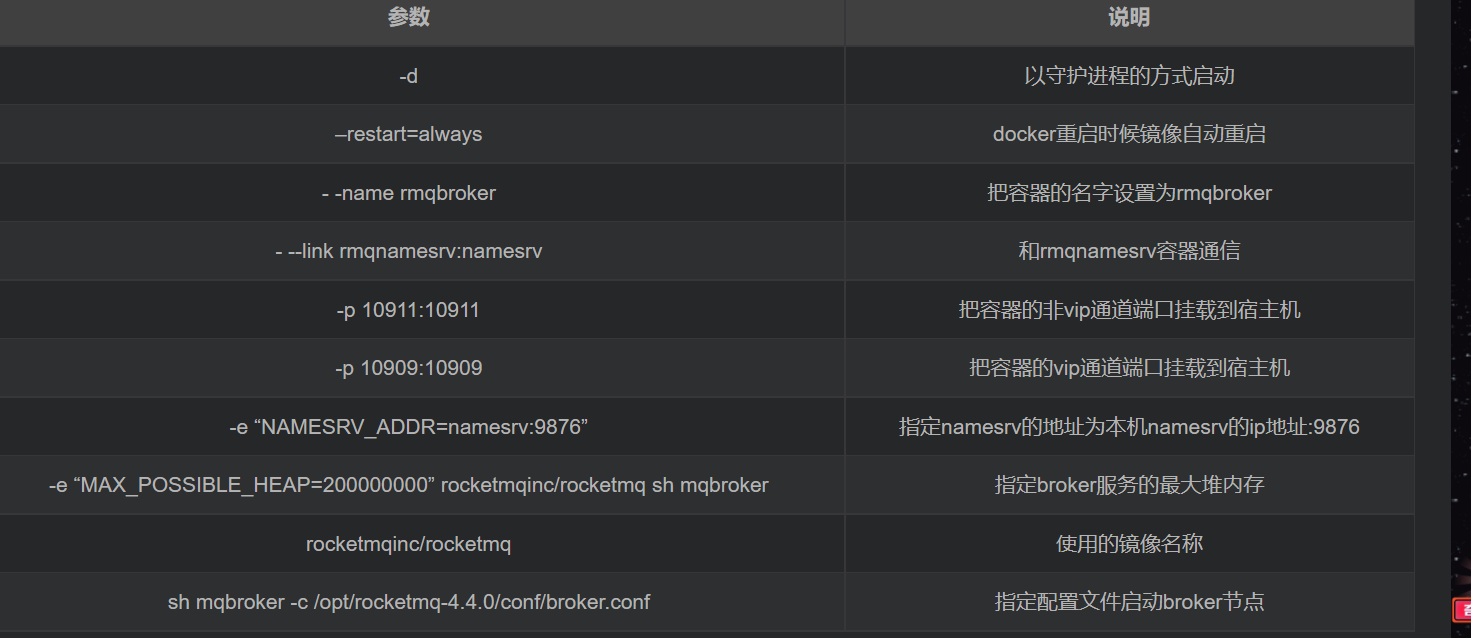Screen dimensions: 1471x638
Task: Click the -d parameter cell
Action: (x=408, y=76)
